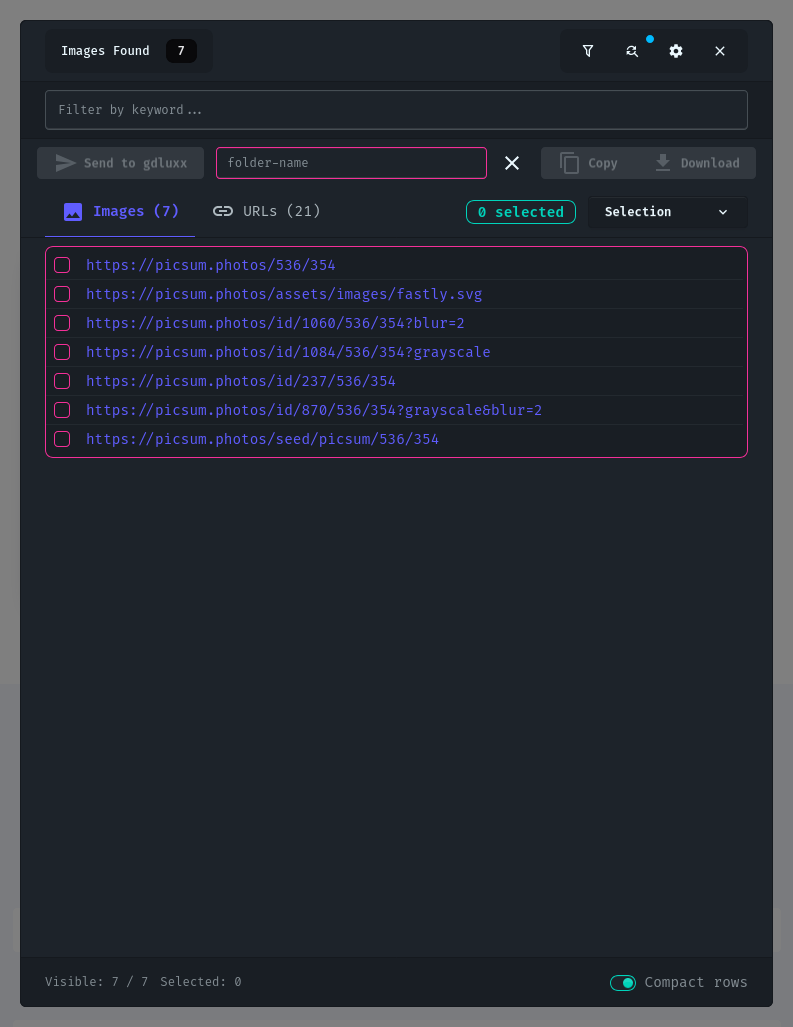Click the refresh search icon
The height and width of the screenshot is (1027, 793).
(632, 51)
